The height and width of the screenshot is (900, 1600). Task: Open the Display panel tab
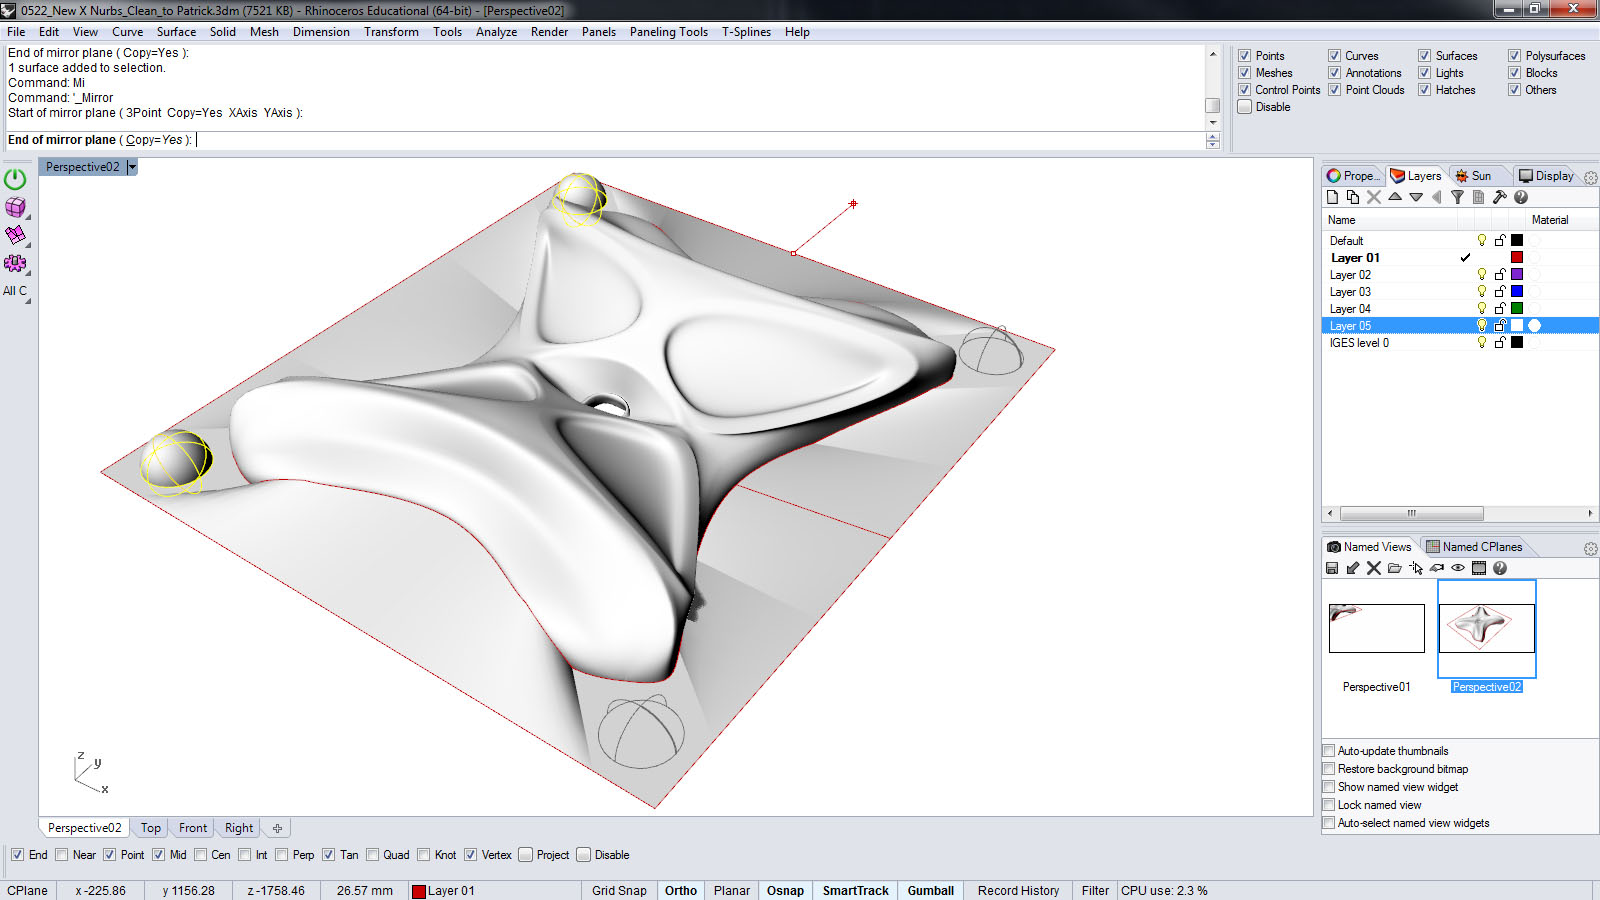[x=1546, y=176]
